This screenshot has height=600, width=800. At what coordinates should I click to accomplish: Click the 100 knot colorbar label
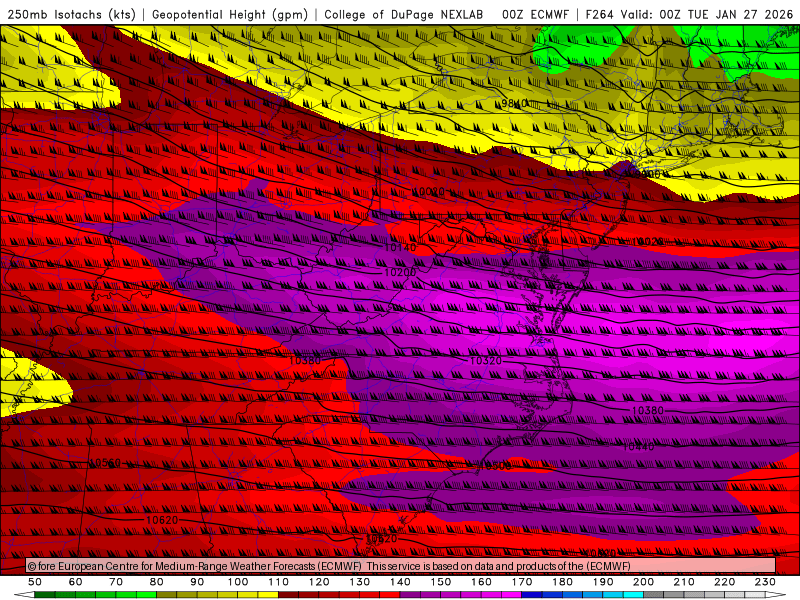[x=238, y=582]
